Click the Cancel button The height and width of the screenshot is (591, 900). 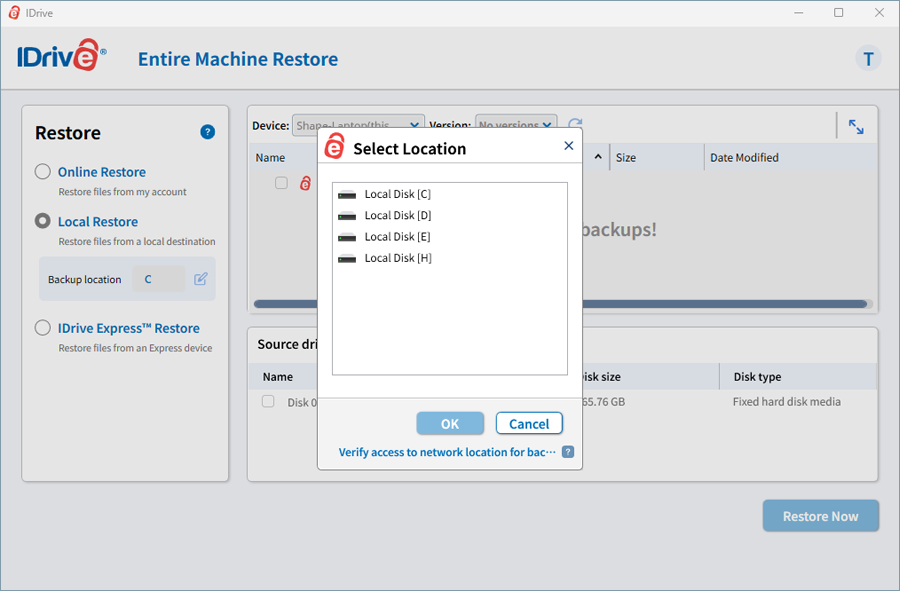(x=529, y=423)
